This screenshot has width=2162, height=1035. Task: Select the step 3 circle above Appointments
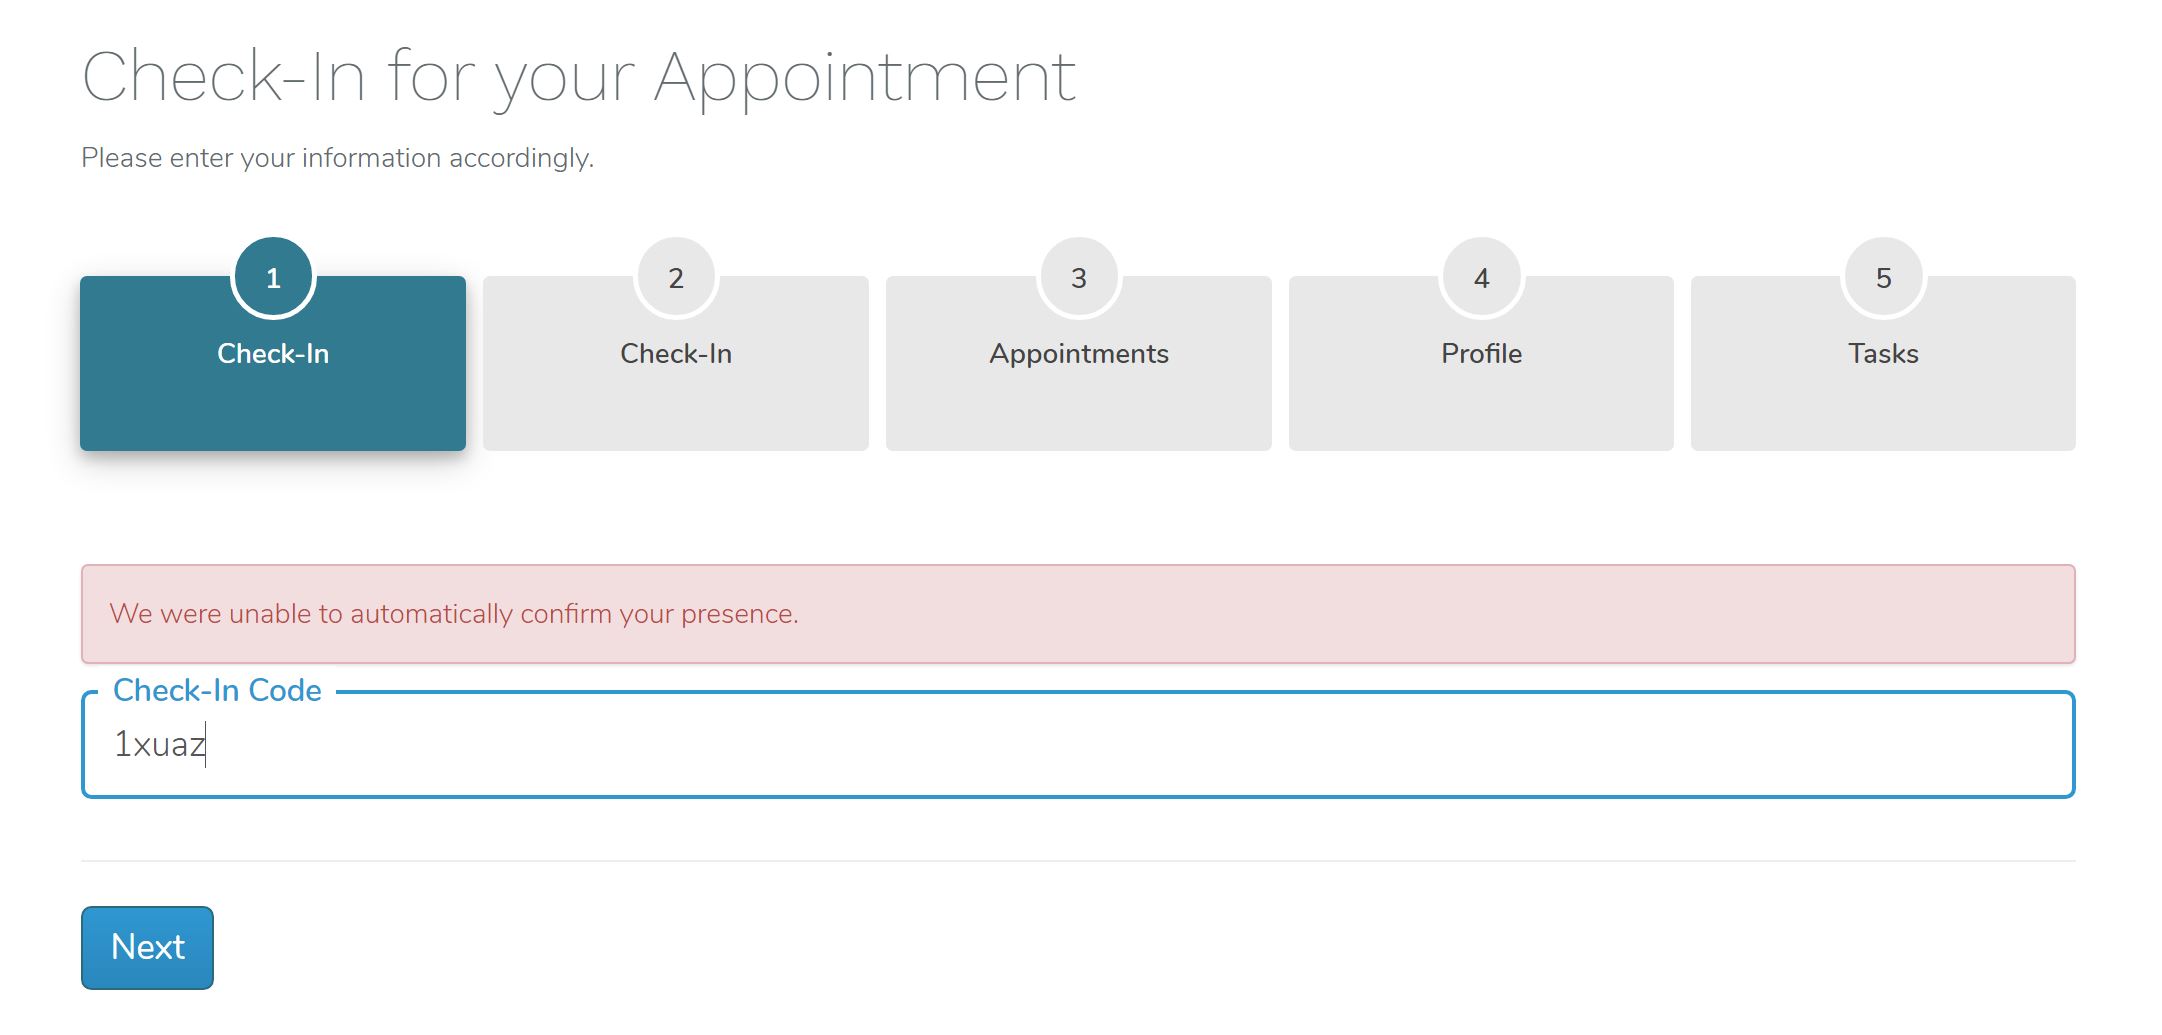pos(1078,277)
